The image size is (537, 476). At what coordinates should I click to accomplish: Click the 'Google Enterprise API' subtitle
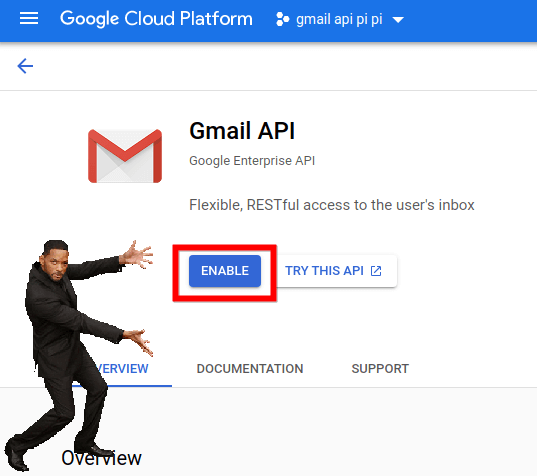tap(252, 161)
